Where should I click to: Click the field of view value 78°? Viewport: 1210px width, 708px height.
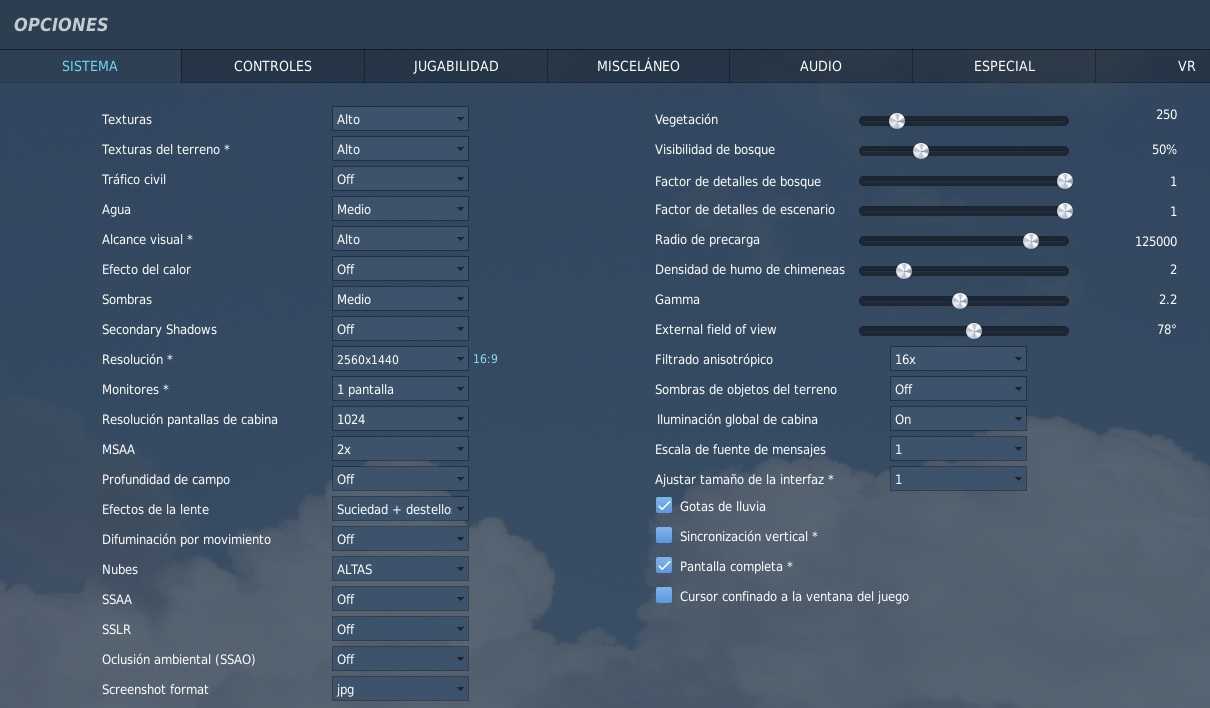tap(1167, 329)
